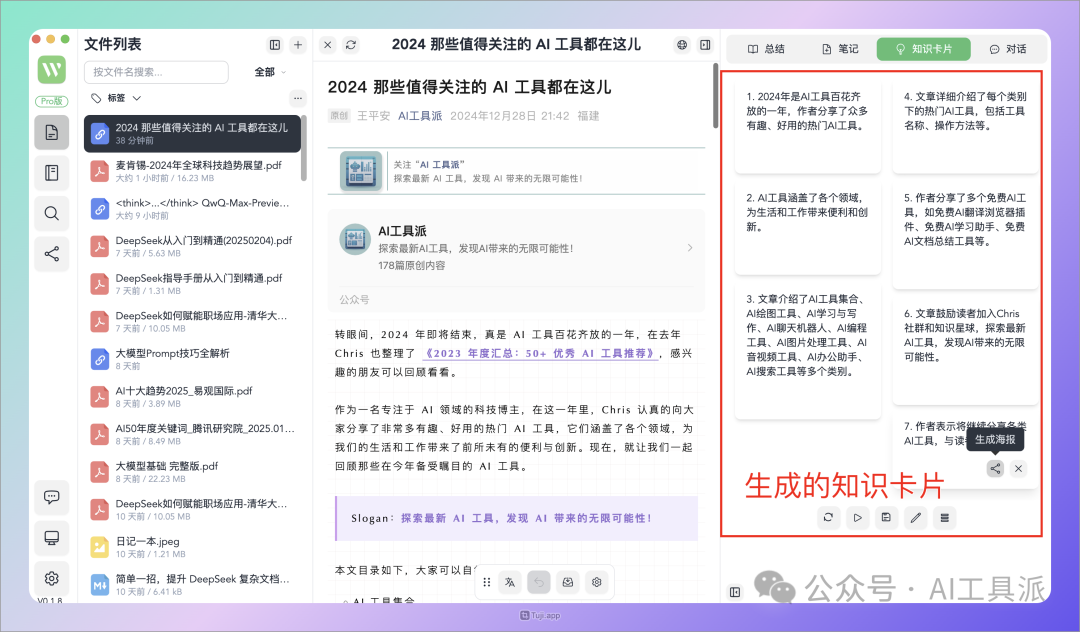Click the 生成海报 share icon on card 7
The image size is (1080, 632).
[995, 469]
